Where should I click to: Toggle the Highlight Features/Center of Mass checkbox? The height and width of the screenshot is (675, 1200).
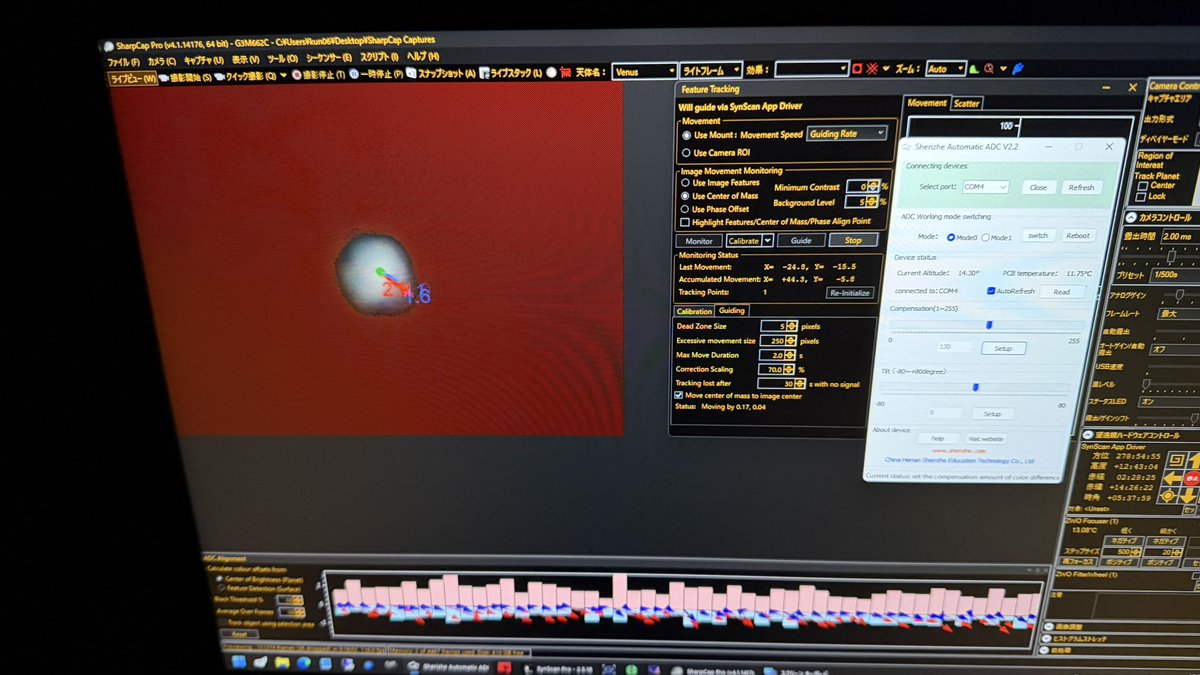coord(685,222)
